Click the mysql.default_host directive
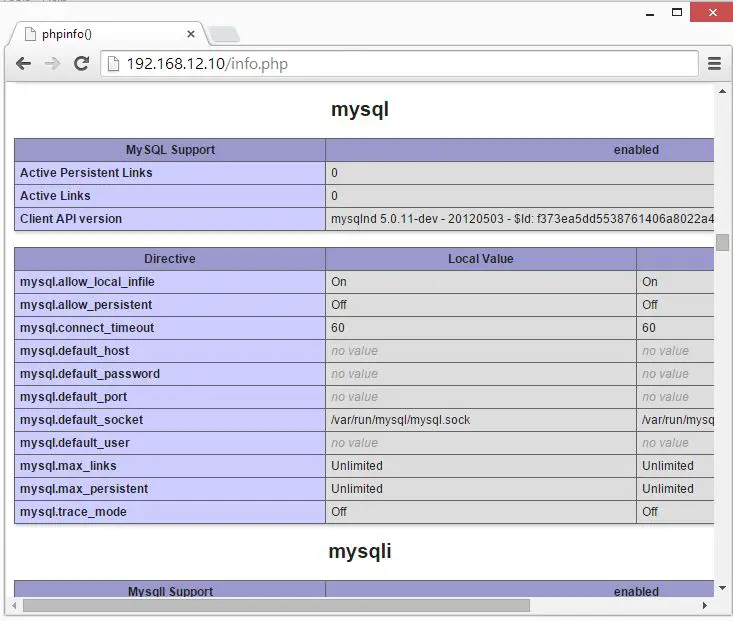This screenshot has width=733, height=621. click(x=74, y=350)
